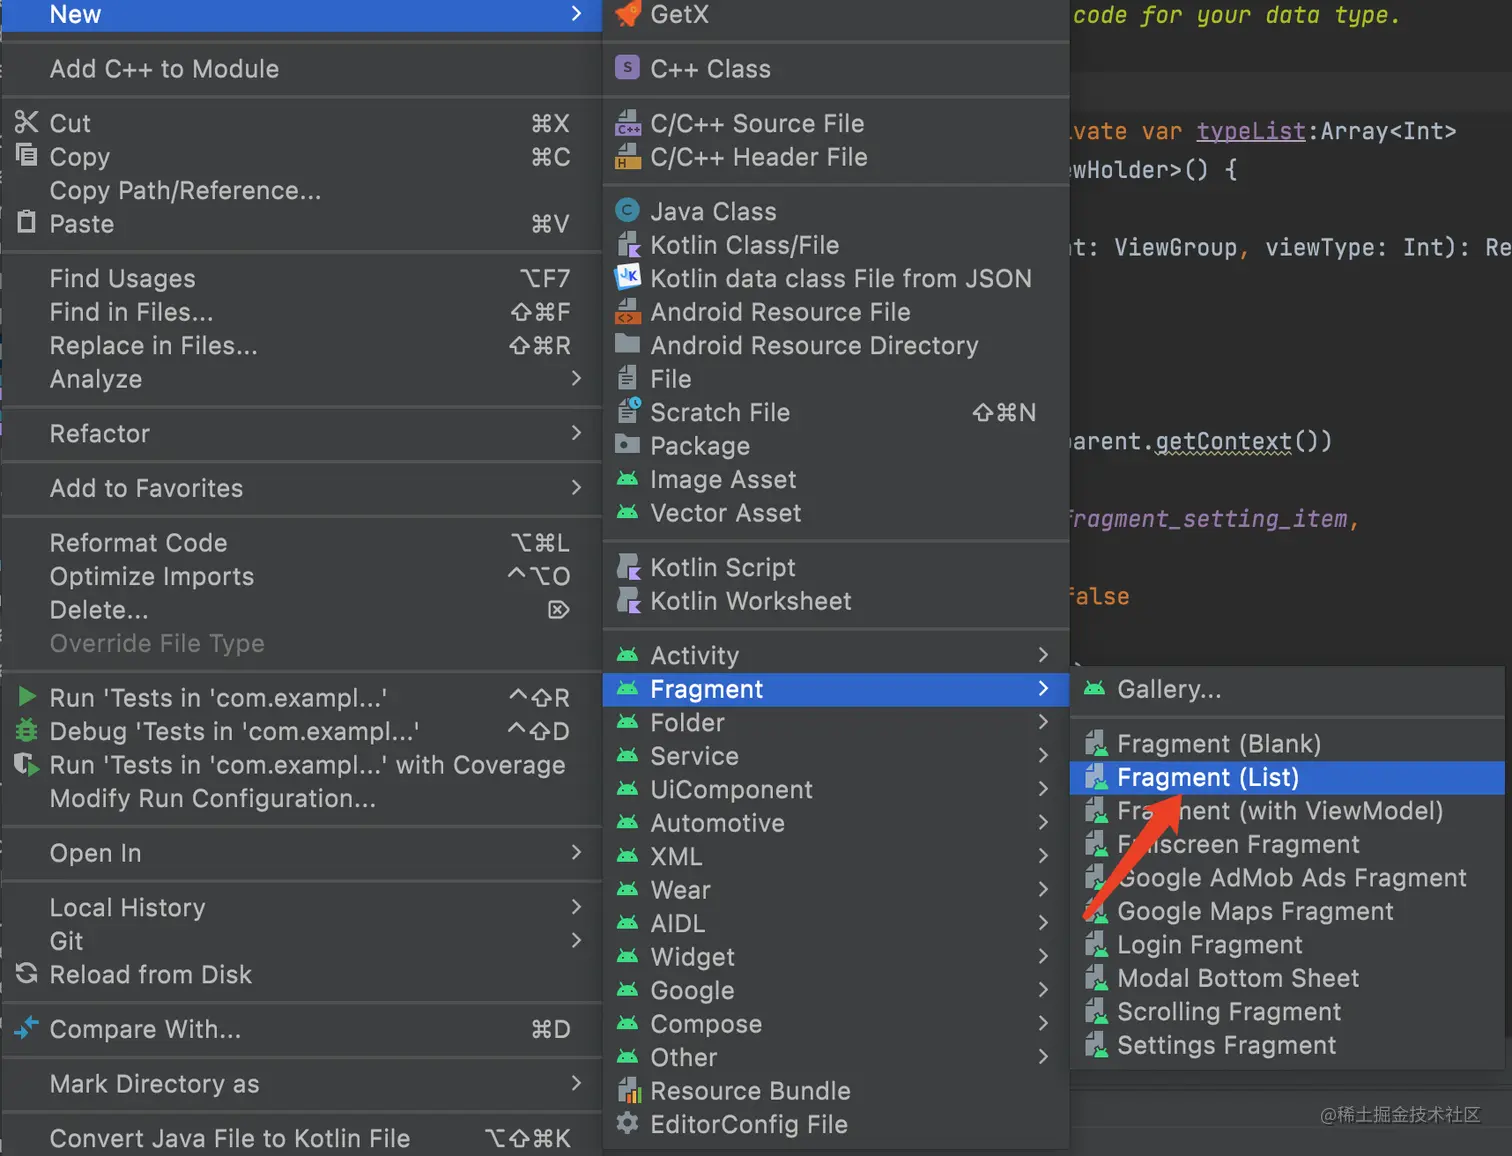Select Fragment (List) template
The width and height of the screenshot is (1512, 1156).
pyautogui.click(x=1207, y=777)
